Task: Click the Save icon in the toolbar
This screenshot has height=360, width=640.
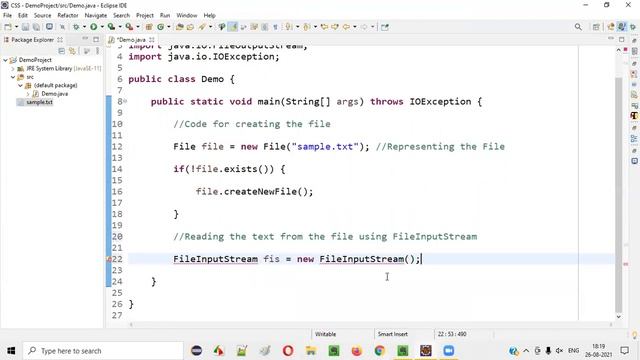Action: (x=25, y=27)
